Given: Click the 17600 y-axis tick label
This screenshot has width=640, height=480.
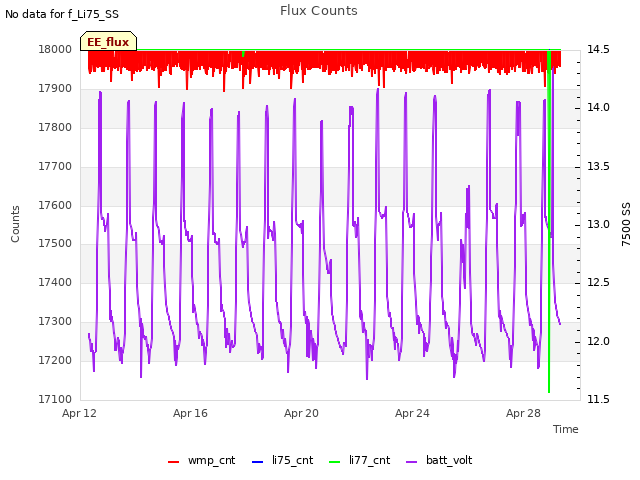Looking at the screenshot, I should (55, 205).
